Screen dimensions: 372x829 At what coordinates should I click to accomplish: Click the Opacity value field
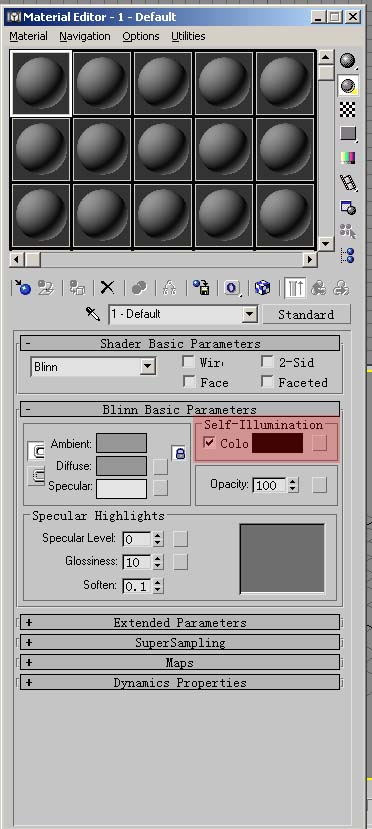click(x=269, y=485)
